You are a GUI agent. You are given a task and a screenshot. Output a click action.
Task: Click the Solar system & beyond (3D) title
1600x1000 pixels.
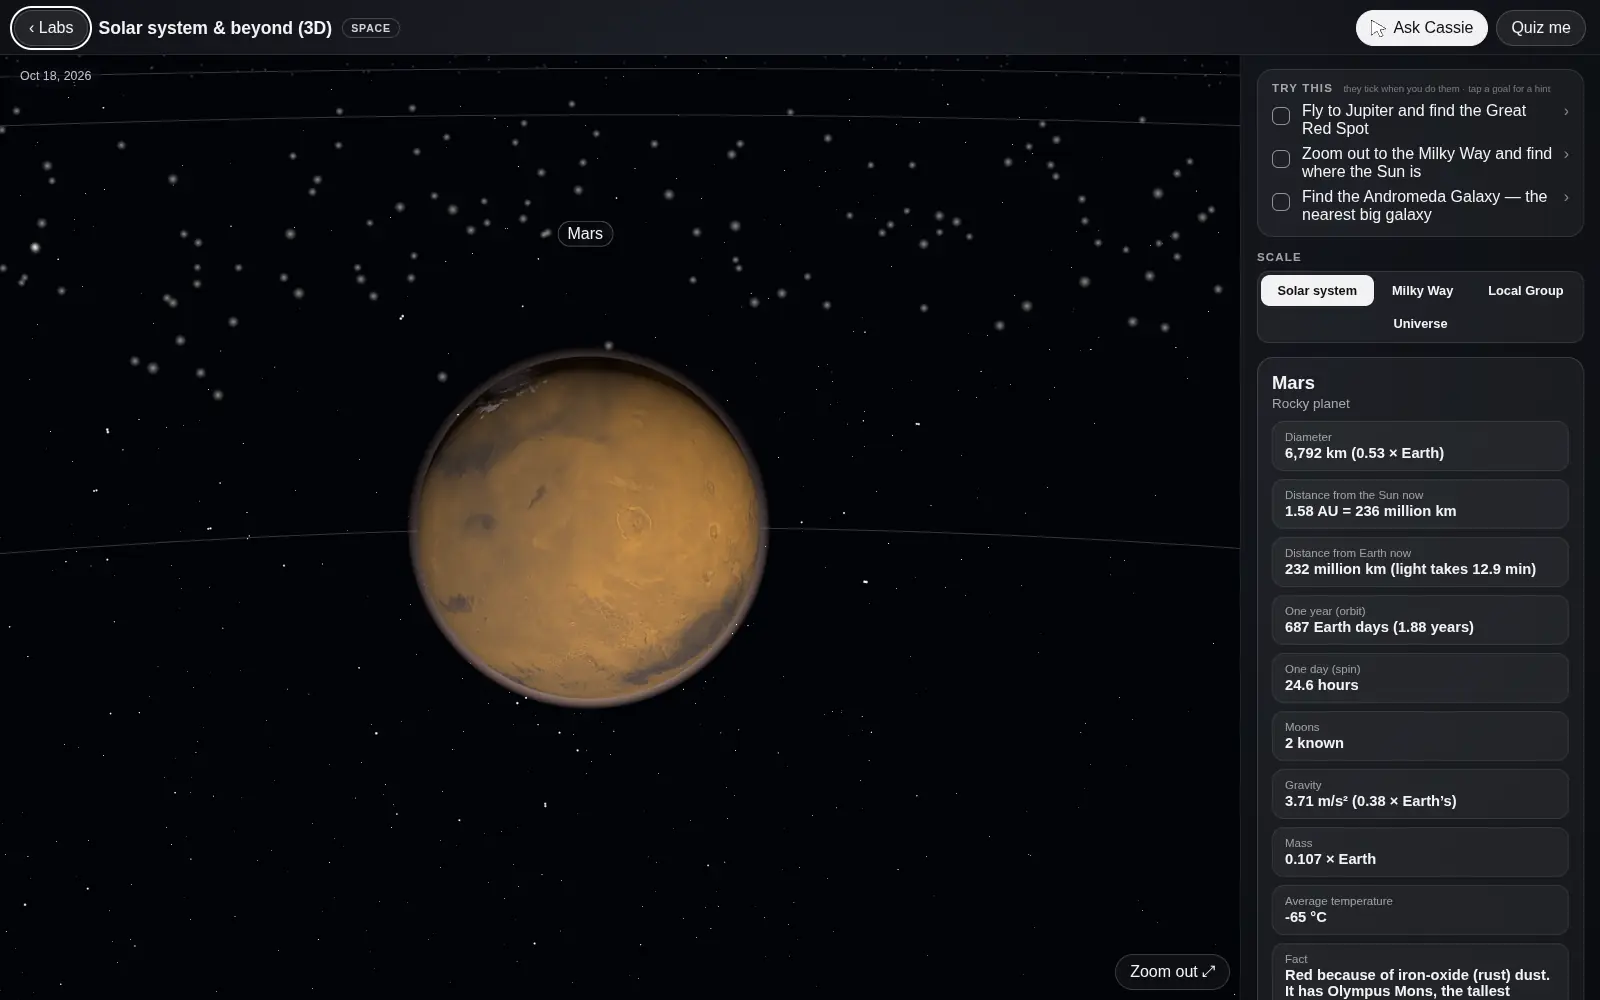[215, 28]
